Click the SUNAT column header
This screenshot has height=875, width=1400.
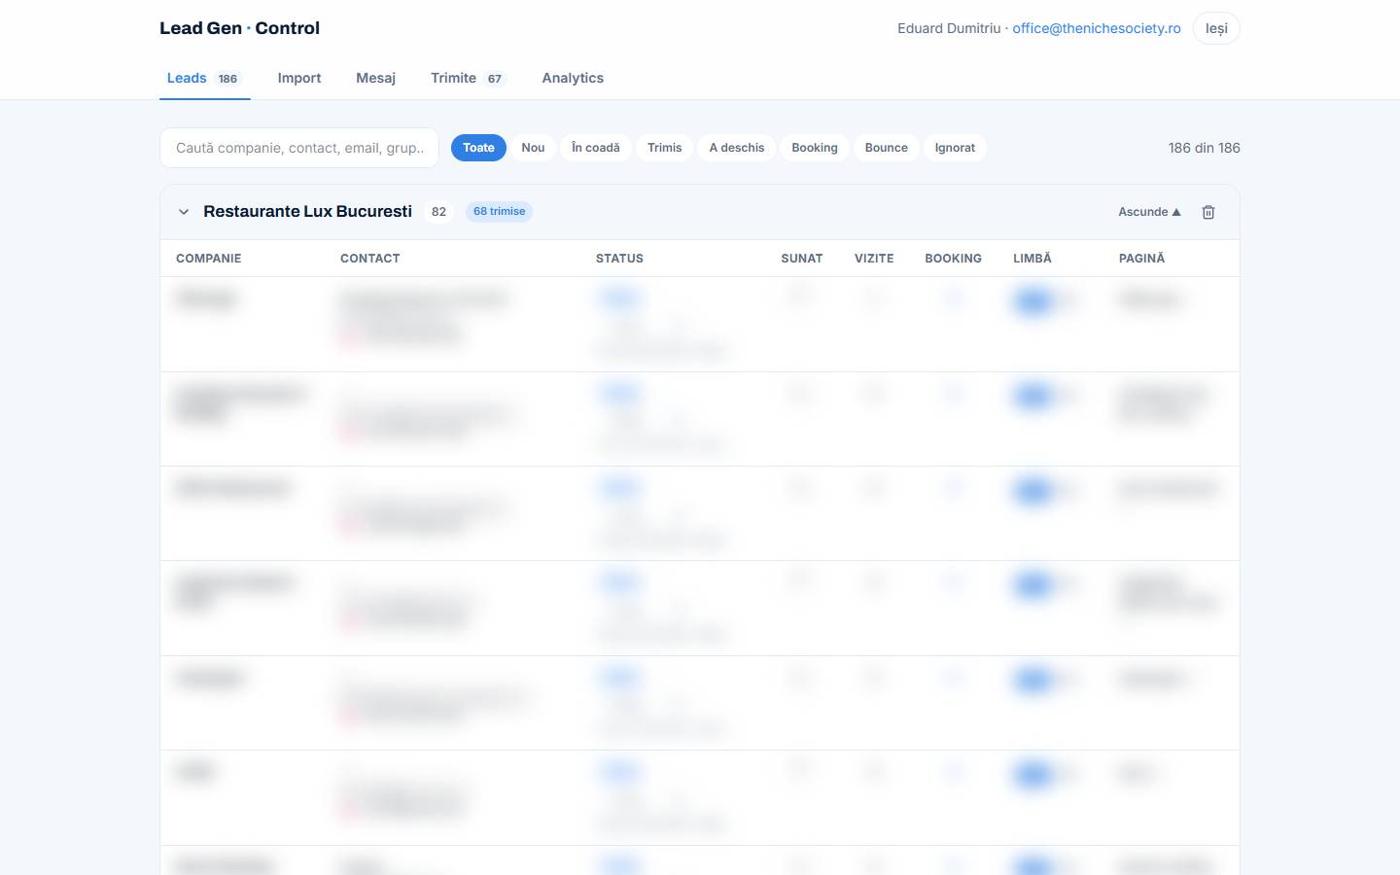[x=802, y=258]
